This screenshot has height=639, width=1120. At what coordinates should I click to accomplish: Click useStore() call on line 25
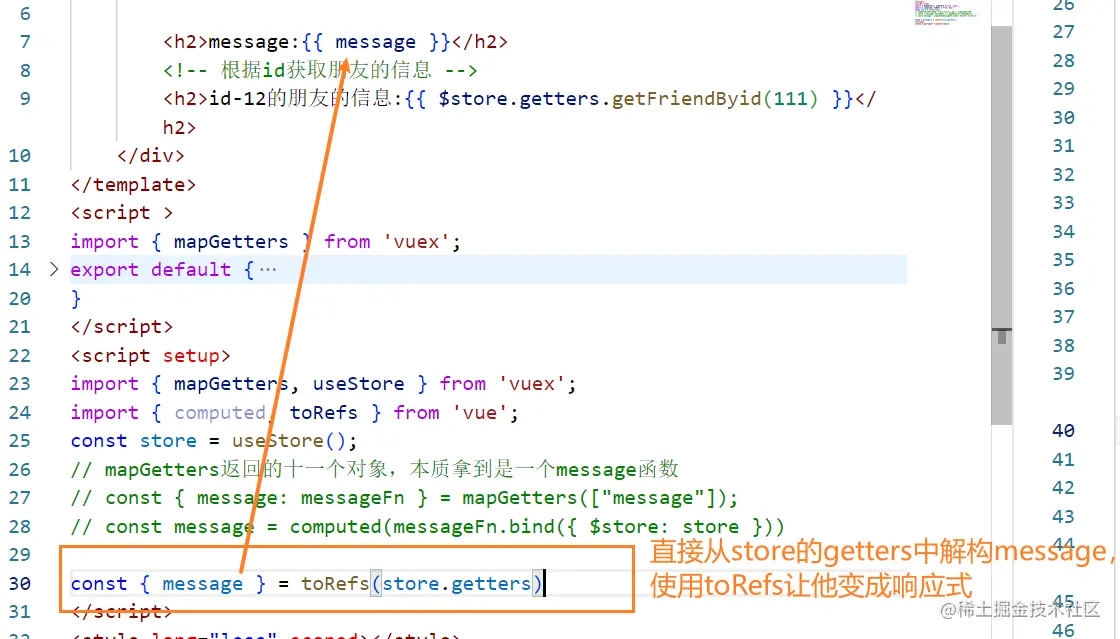click(x=289, y=441)
